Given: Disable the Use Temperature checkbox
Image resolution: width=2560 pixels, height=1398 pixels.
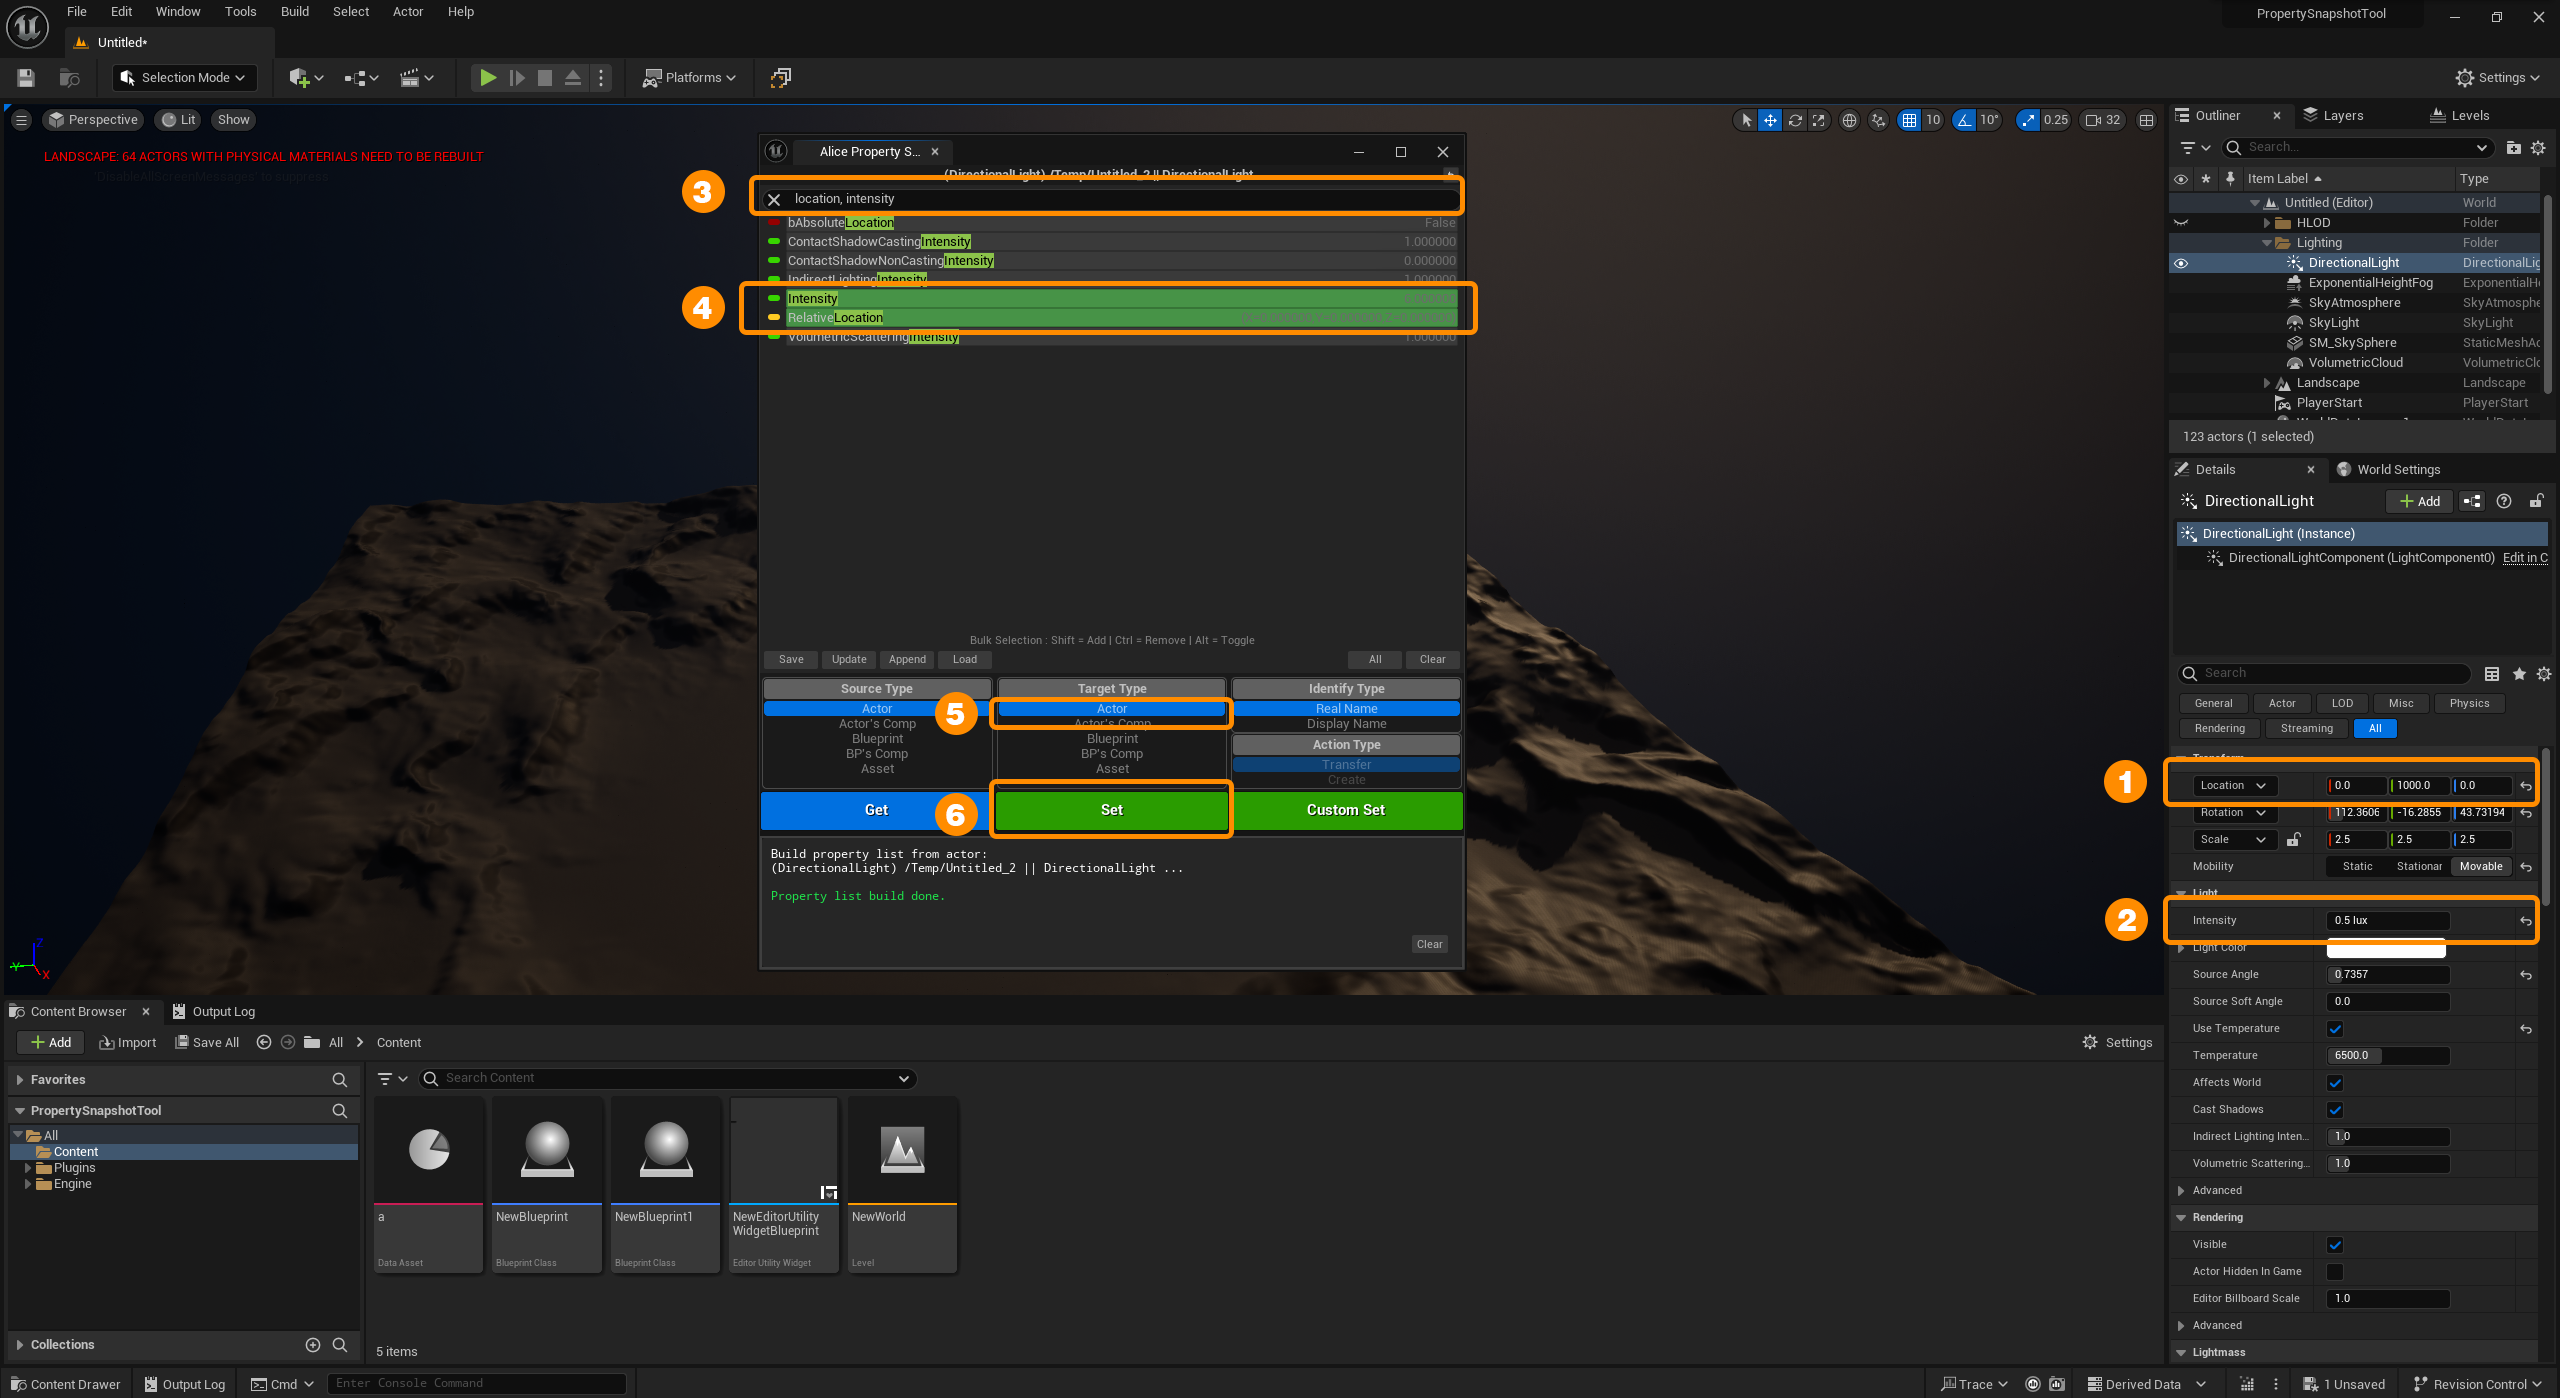Looking at the screenshot, I should tap(2336, 1028).
